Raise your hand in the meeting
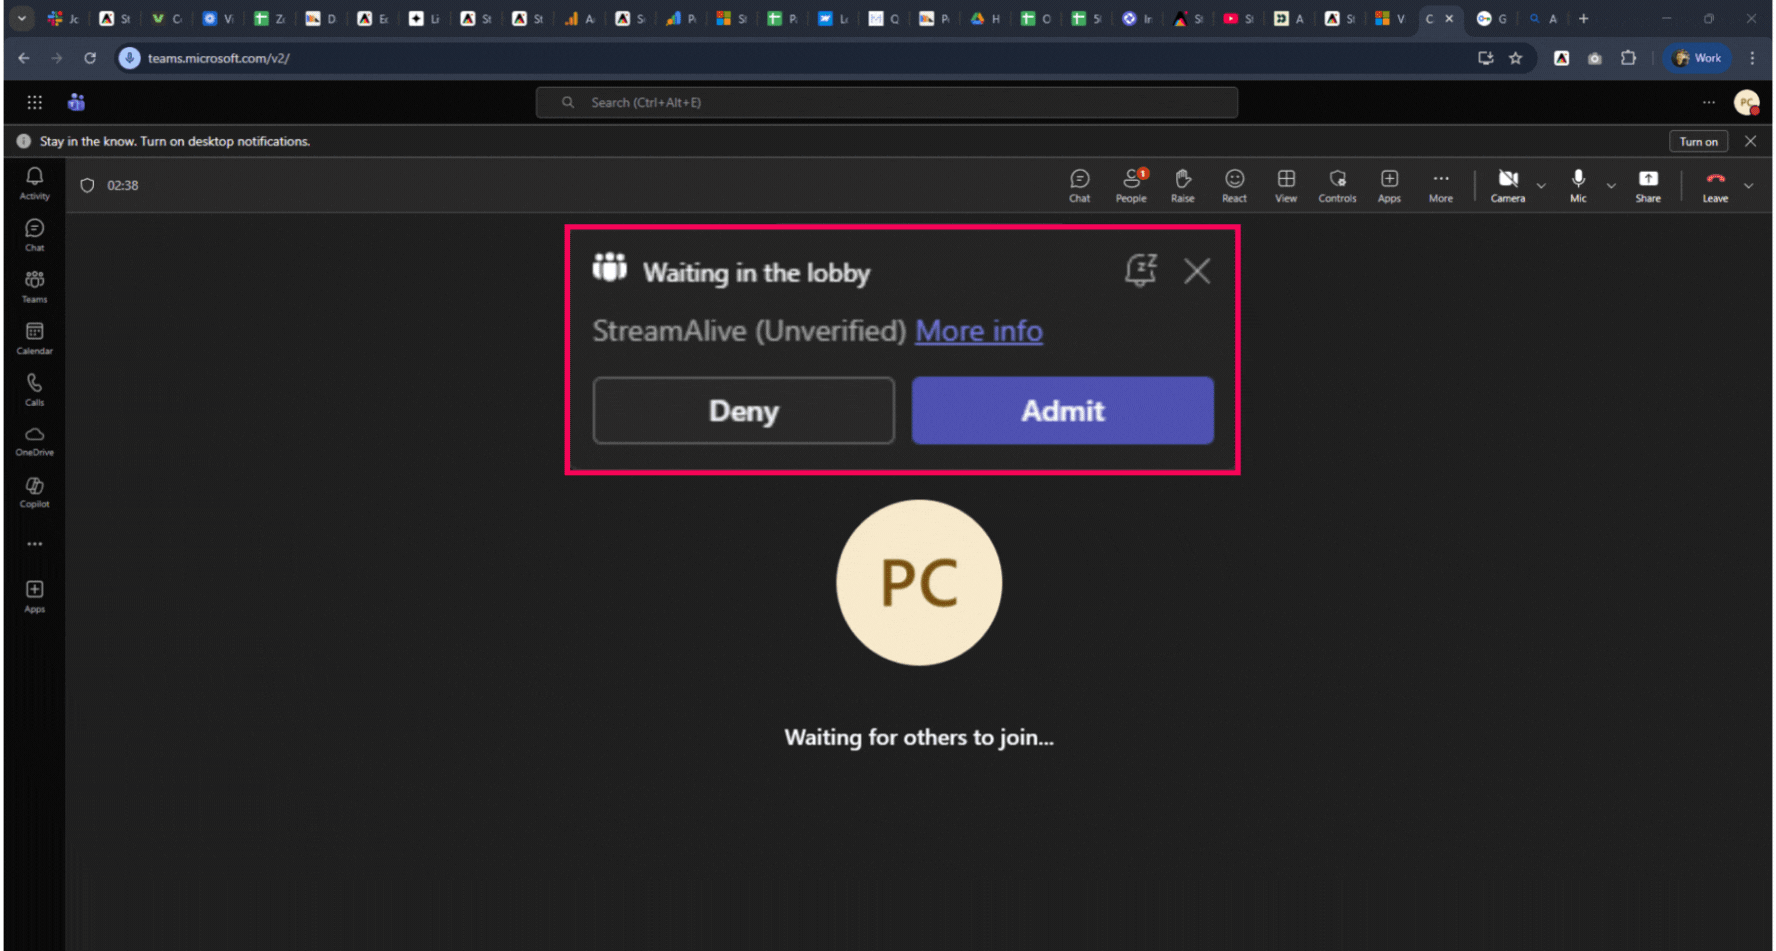Viewport: 1776px width, 951px height. pos(1183,185)
